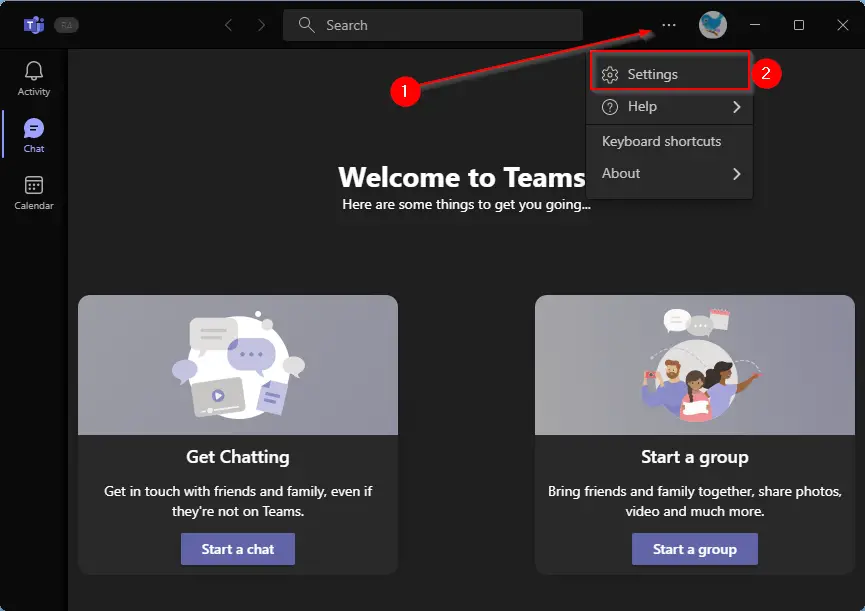Click 'Get in touch with friends and family' text
This screenshot has width=865, height=611.
pos(238,501)
